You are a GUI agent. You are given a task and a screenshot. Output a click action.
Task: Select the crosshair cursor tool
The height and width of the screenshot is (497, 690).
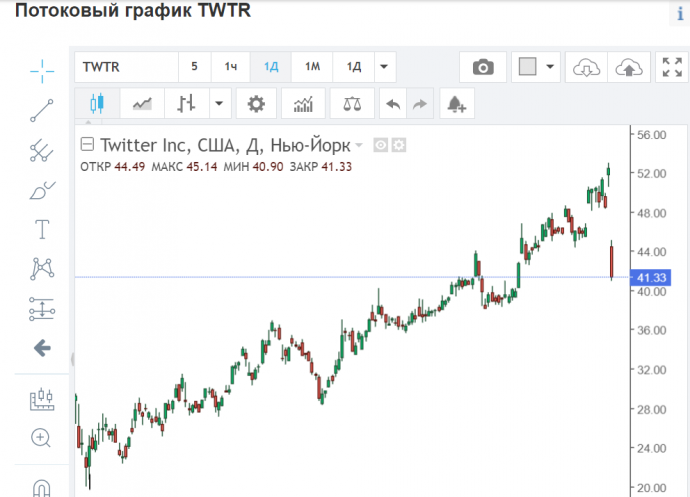pos(42,69)
